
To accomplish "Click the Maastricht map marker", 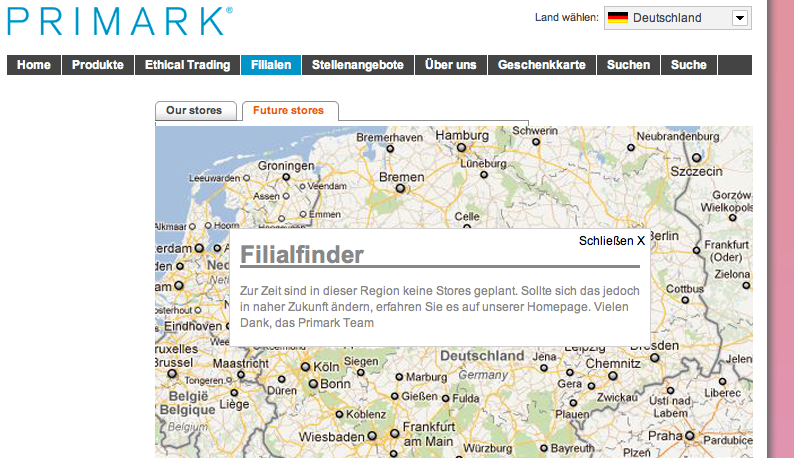I will click(241, 375).
